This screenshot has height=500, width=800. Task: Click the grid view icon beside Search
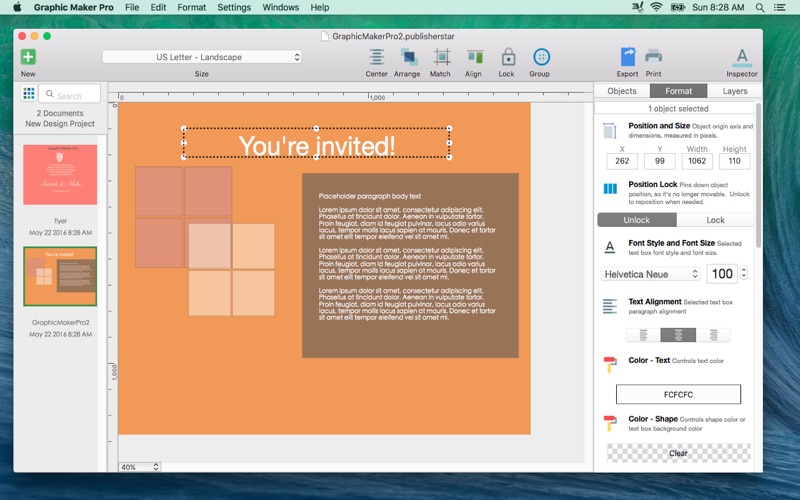pyautogui.click(x=29, y=93)
